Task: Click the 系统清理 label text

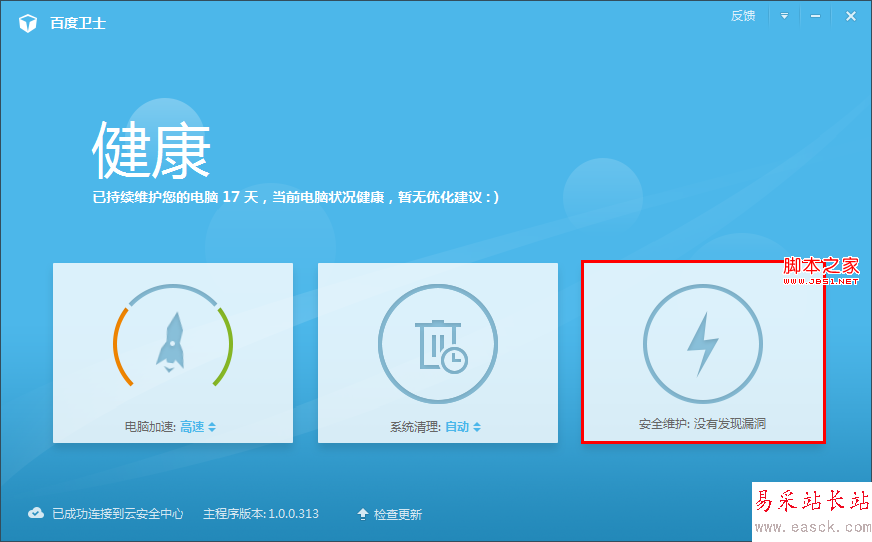Action: click(415, 427)
